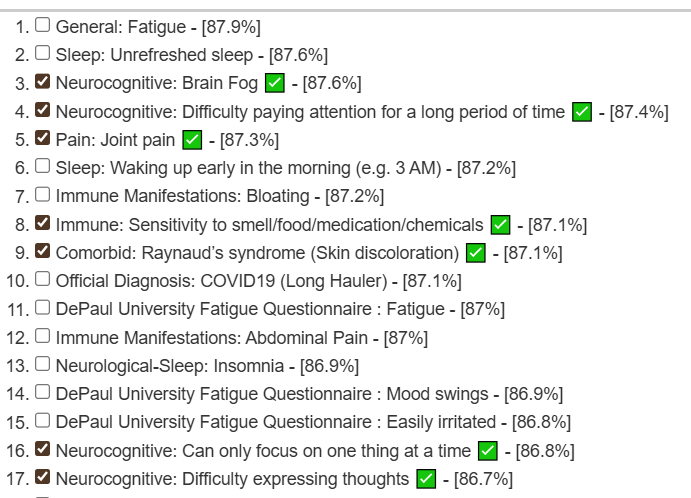The width and height of the screenshot is (691, 498).
Task: Uncheck Pain: Joint pain checkbox
Action: (x=42, y=138)
